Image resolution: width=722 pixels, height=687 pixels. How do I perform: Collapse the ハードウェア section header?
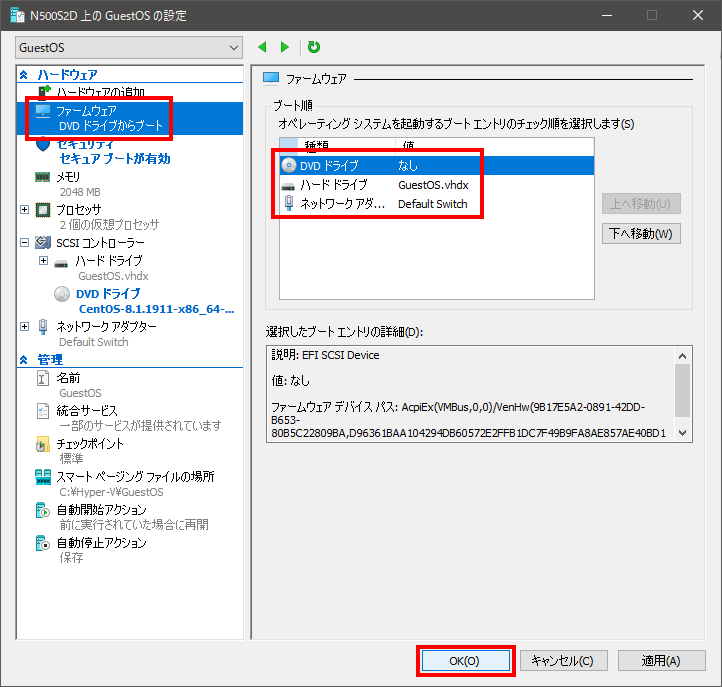[24, 75]
